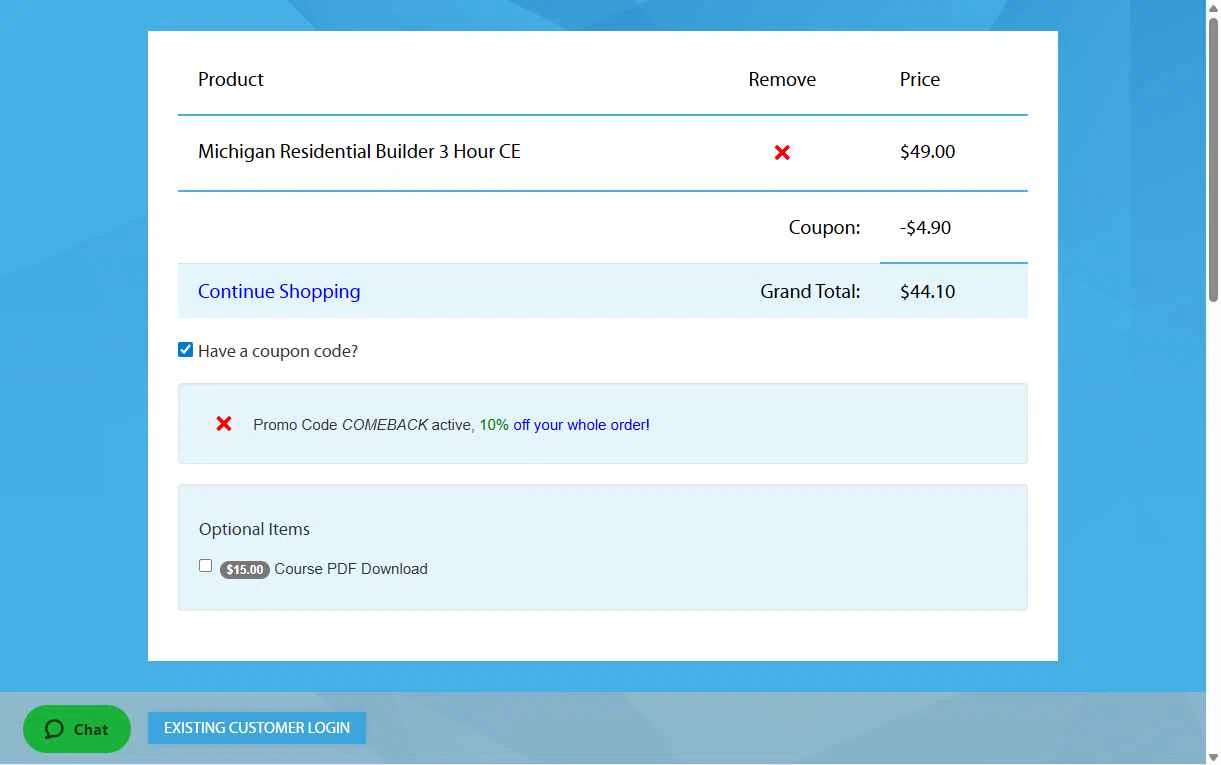The image size is (1221, 765).
Task: Click the Coupon label
Action: coord(824,228)
